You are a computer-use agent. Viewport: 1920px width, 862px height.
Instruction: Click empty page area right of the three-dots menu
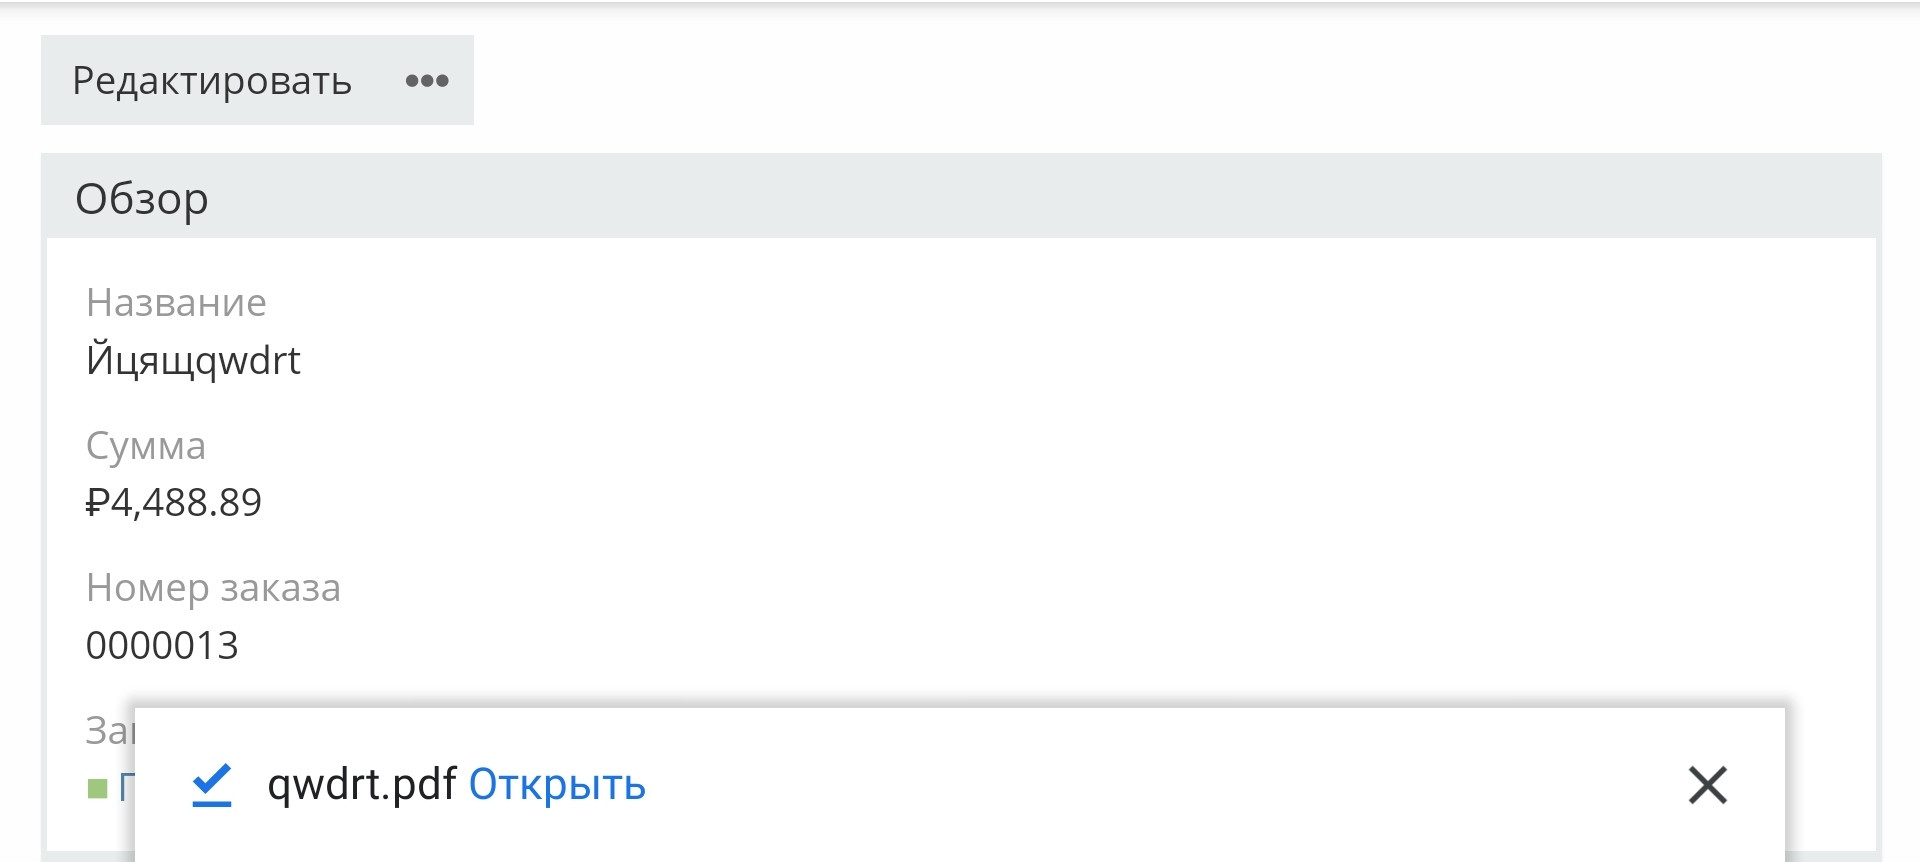1100,81
